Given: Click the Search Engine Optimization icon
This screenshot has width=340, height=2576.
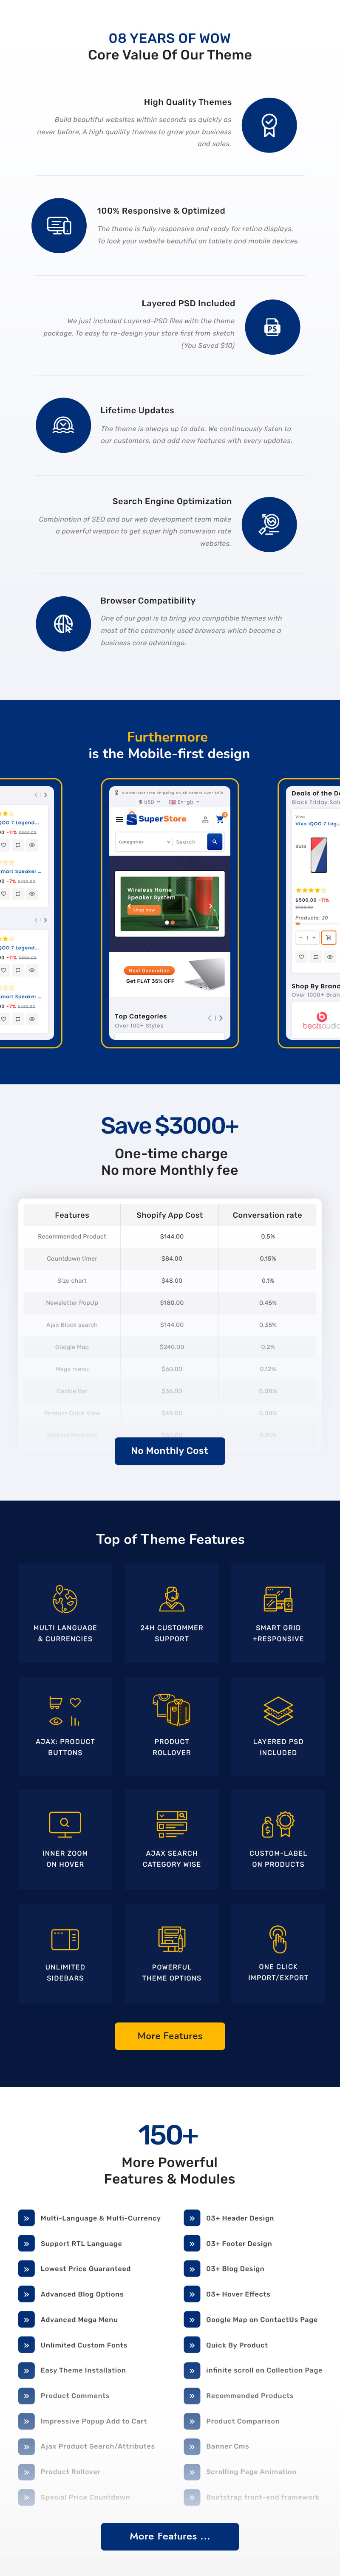Looking at the screenshot, I should click(269, 523).
